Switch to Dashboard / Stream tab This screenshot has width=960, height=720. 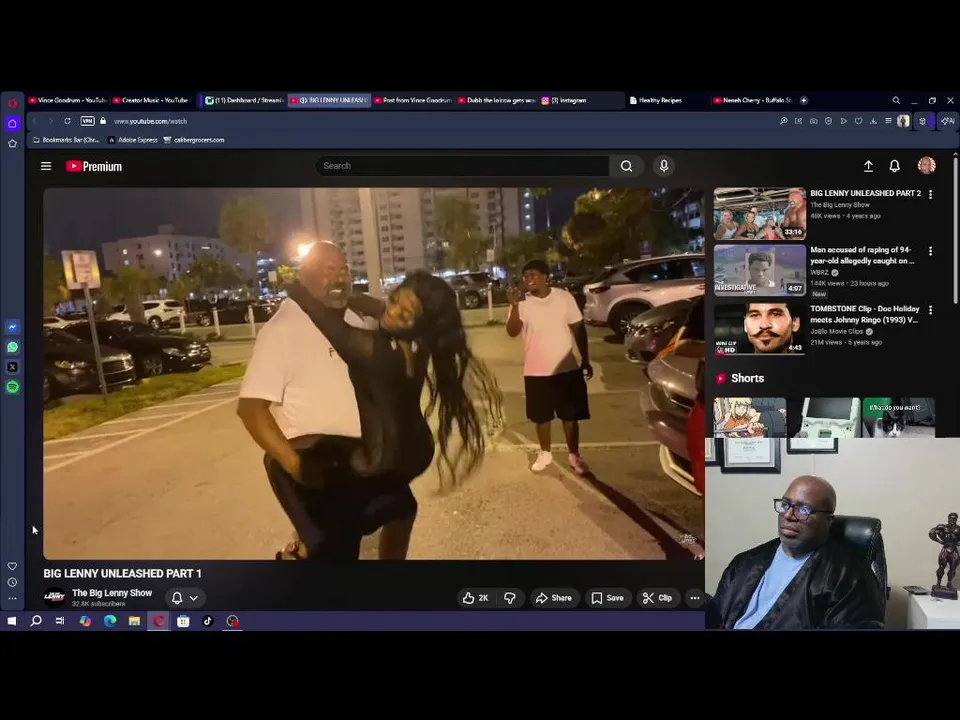point(244,100)
